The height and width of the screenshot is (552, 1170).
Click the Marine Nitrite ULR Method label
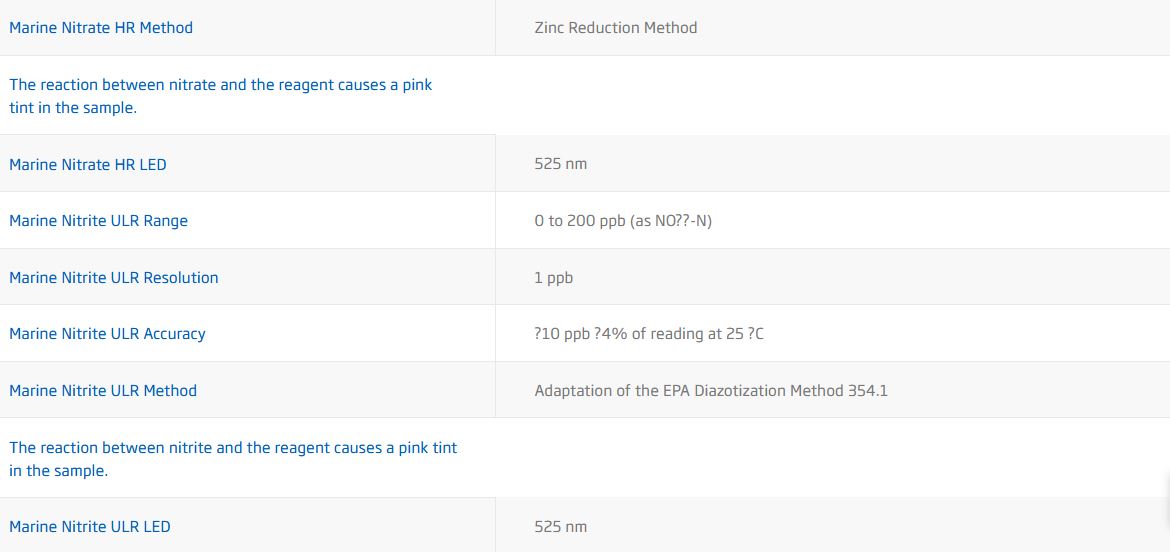(103, 391)
